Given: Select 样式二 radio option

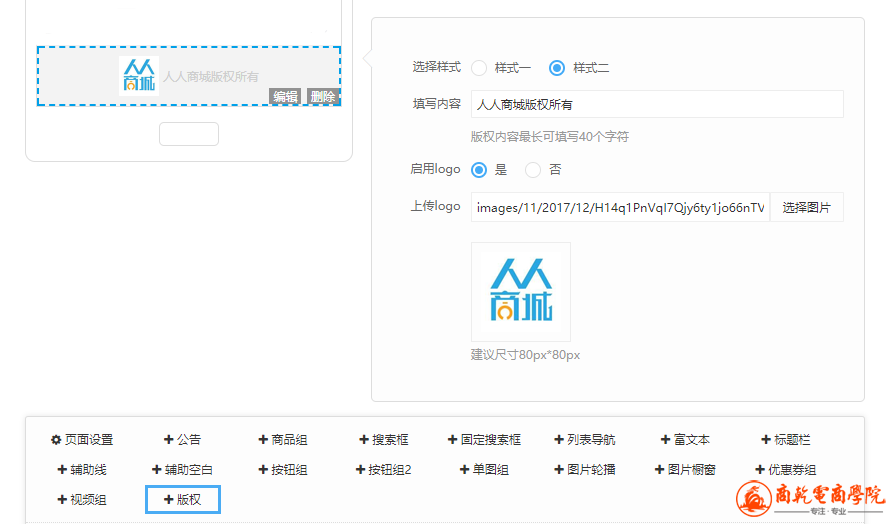Looking at the screenshot, I should (557, 68).
